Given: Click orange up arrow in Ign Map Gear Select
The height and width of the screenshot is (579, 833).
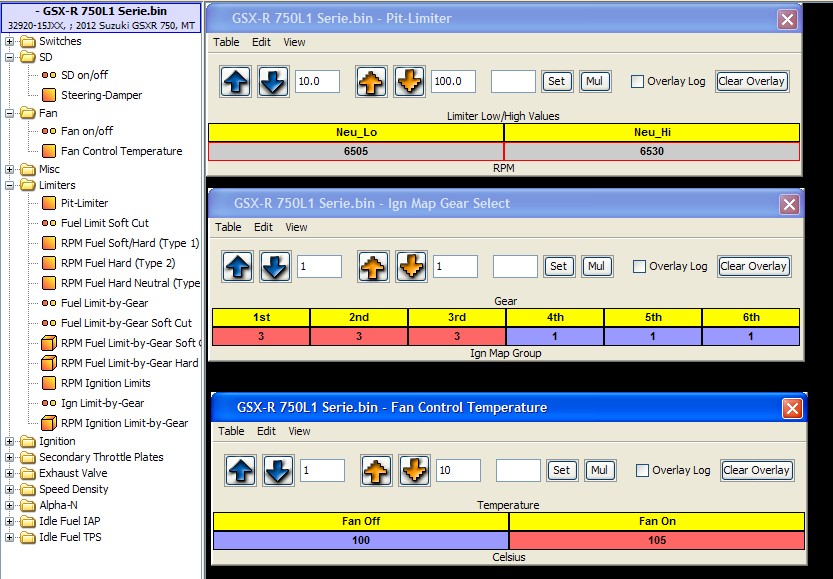Looking at the screenshot, I should click(375, 266).
